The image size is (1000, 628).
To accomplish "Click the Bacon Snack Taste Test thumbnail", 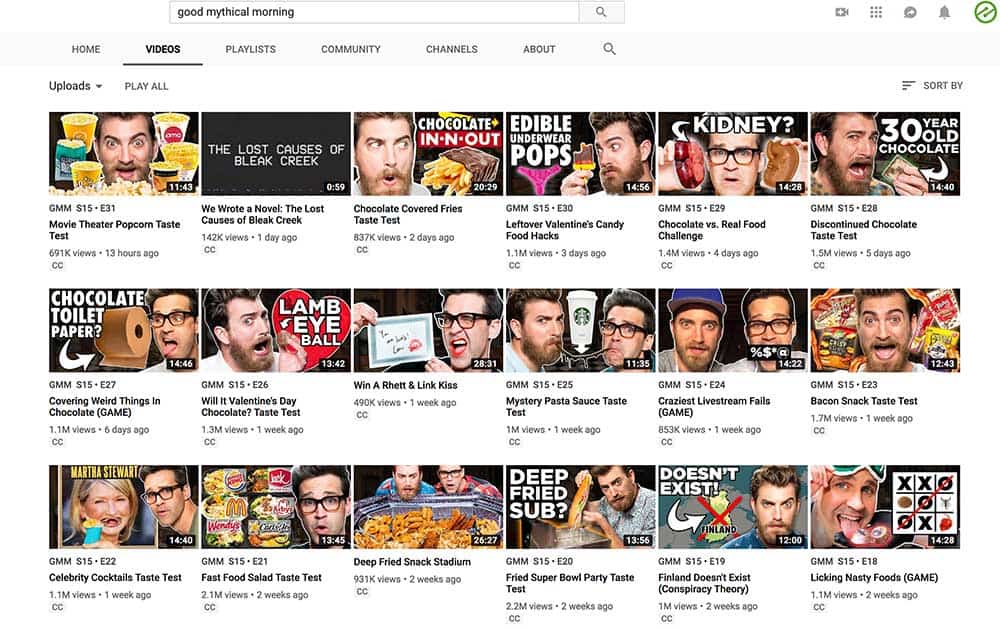I will [x=885, y=330].
